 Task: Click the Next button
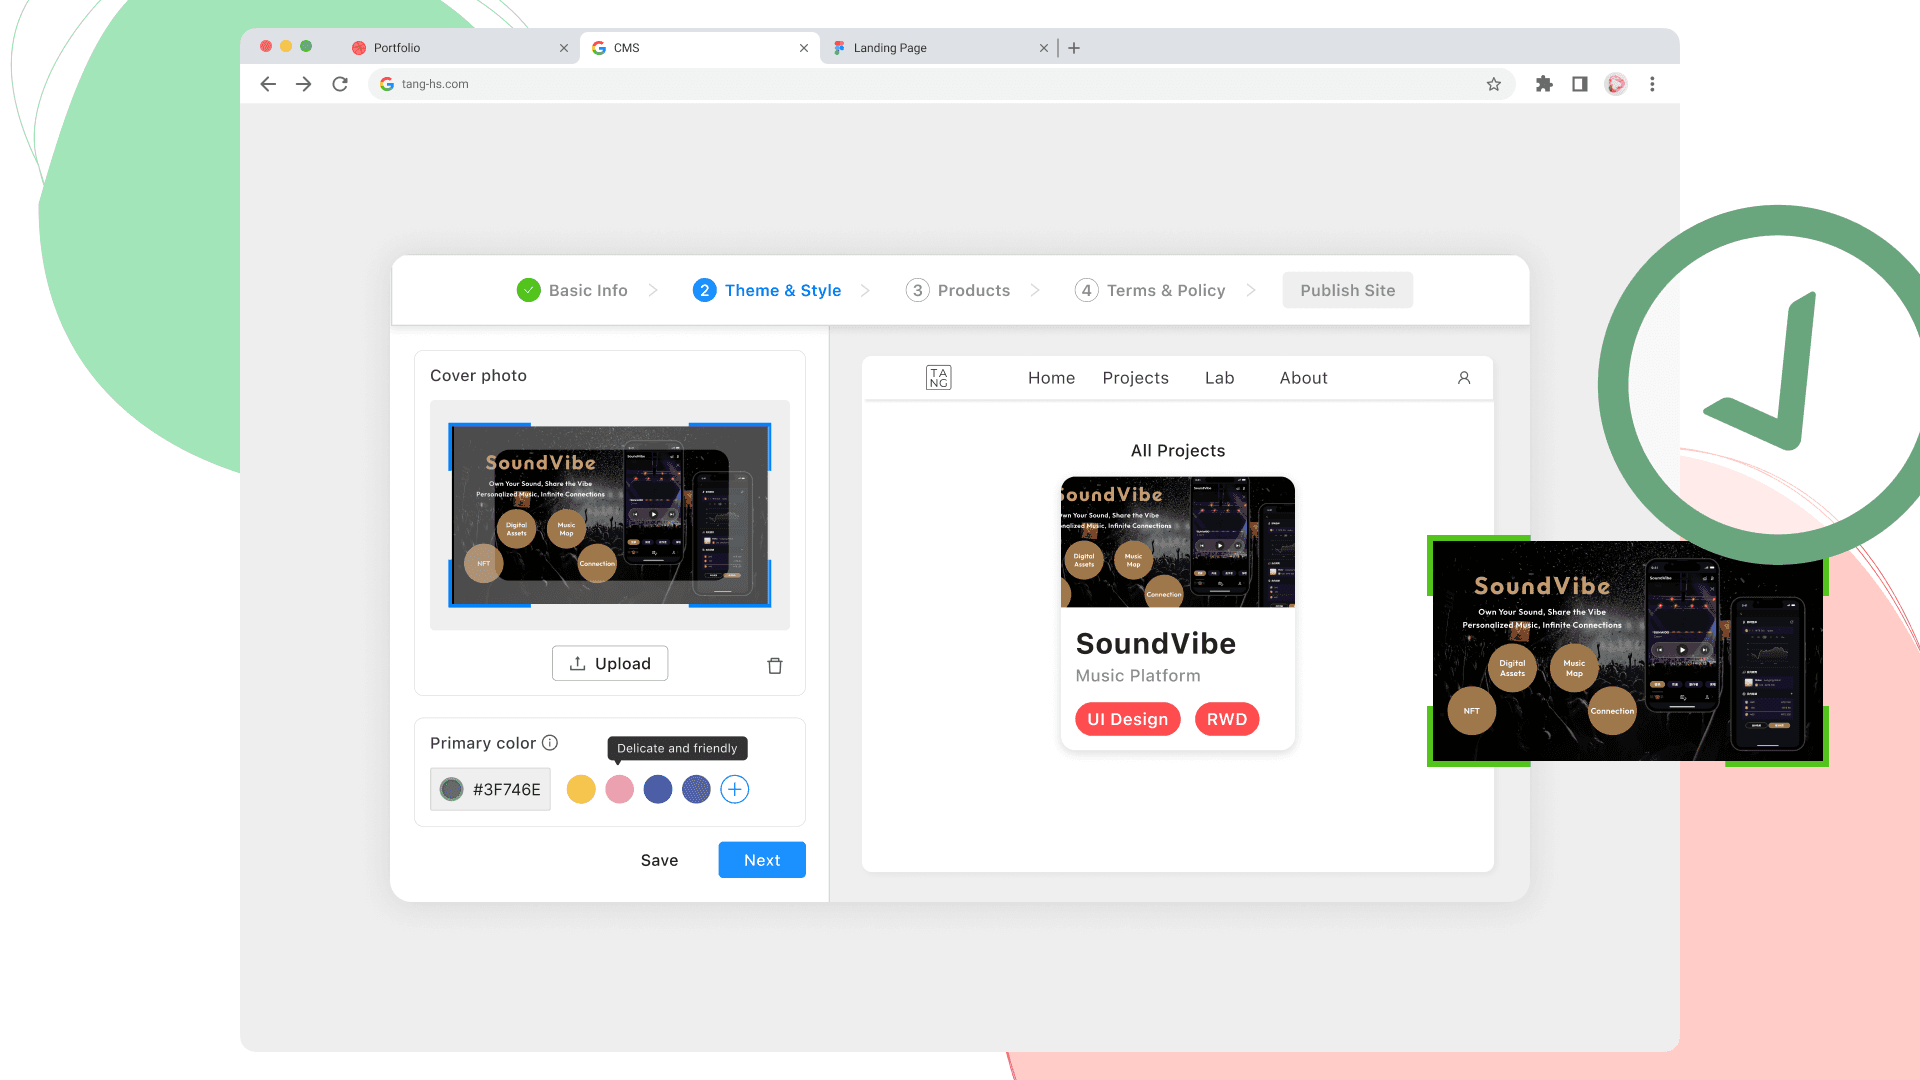click(x=762, y=860)
